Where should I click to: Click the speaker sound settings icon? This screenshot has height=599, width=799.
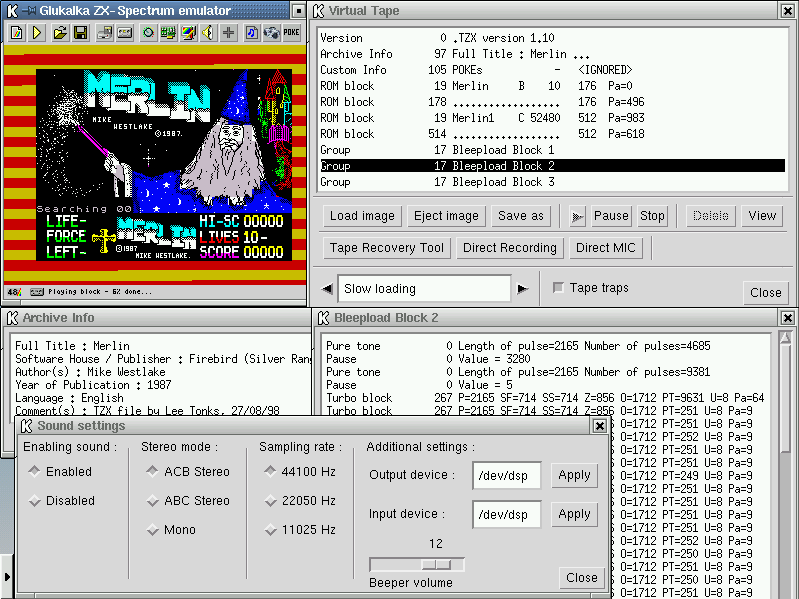(208, 33)
